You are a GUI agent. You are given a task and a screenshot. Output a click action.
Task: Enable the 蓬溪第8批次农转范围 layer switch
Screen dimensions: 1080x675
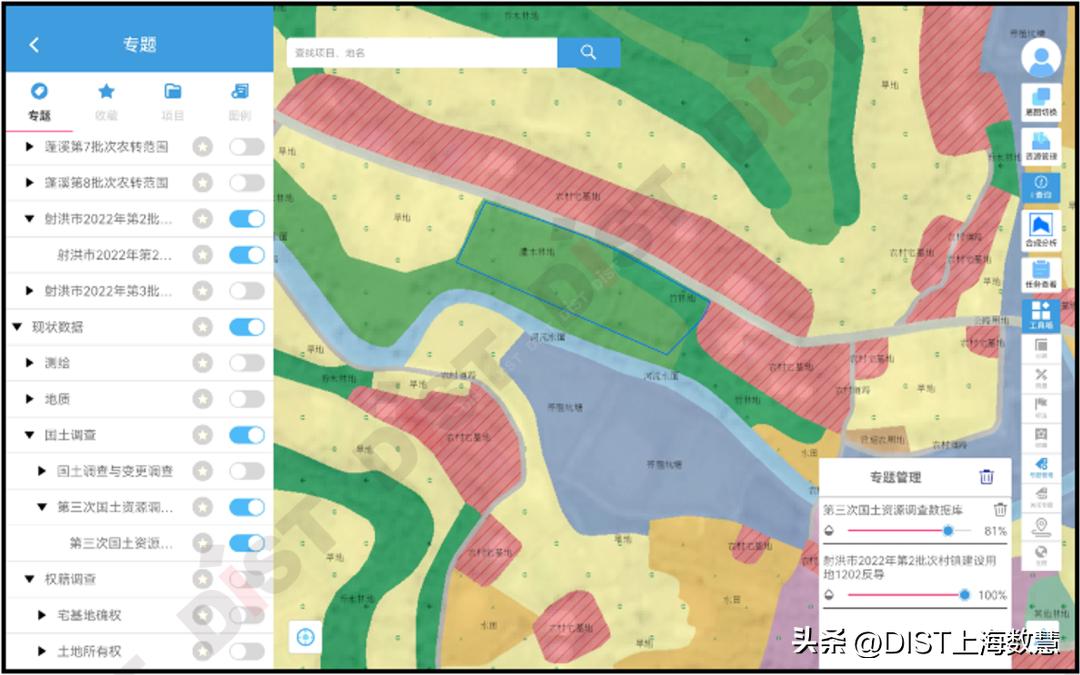point(247,183)
